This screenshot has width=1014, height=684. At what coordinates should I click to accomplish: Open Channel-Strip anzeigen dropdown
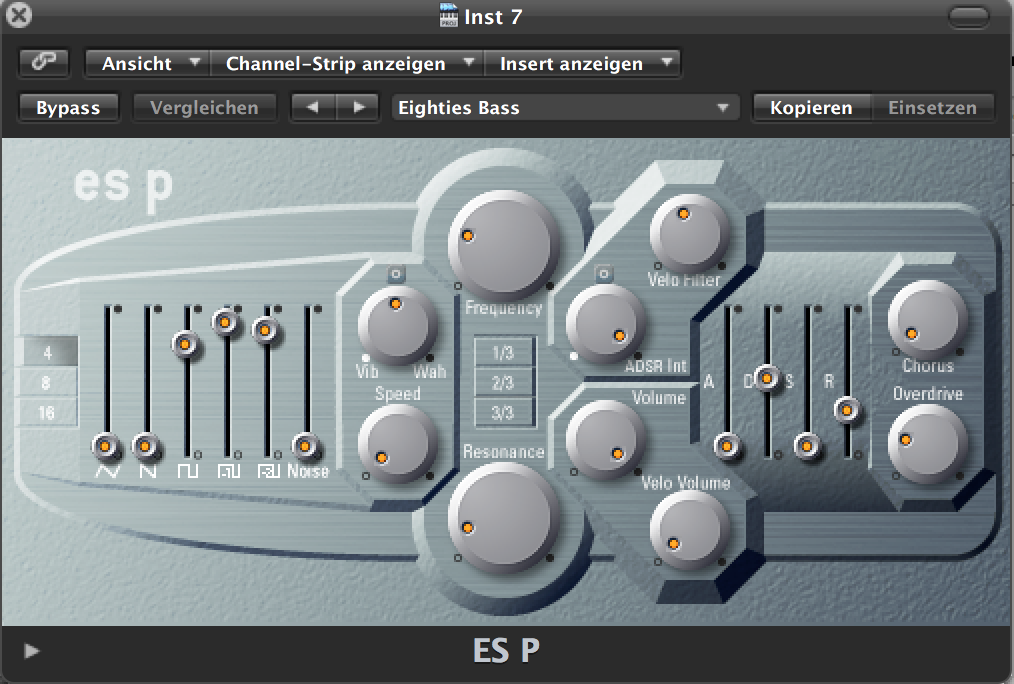pyautogui.click(x=347, y=63)
